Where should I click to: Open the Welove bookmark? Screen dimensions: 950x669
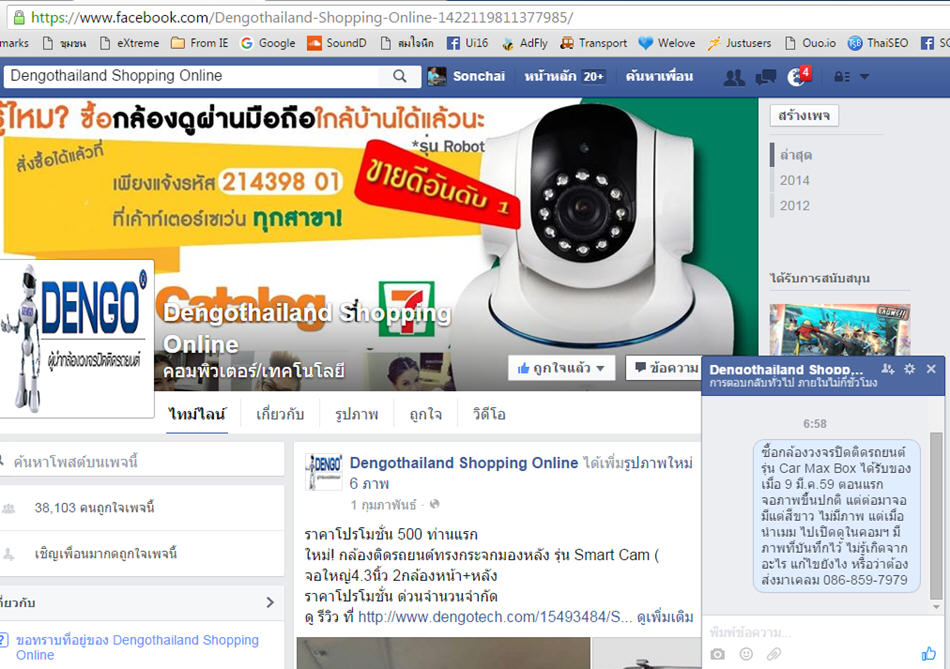667,43
